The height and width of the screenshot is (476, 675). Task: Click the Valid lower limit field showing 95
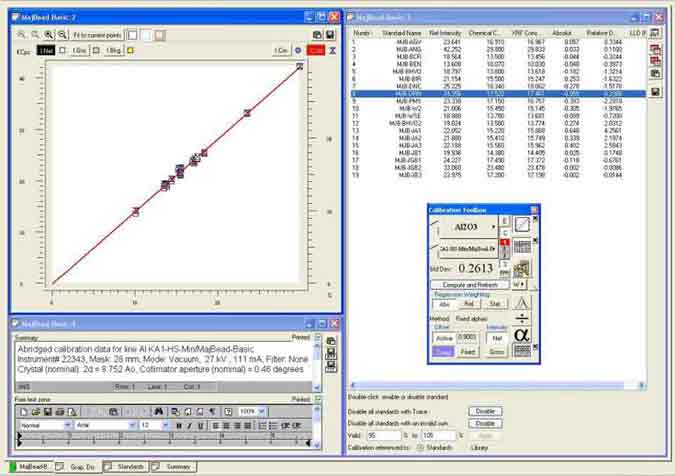click(386, 435)
